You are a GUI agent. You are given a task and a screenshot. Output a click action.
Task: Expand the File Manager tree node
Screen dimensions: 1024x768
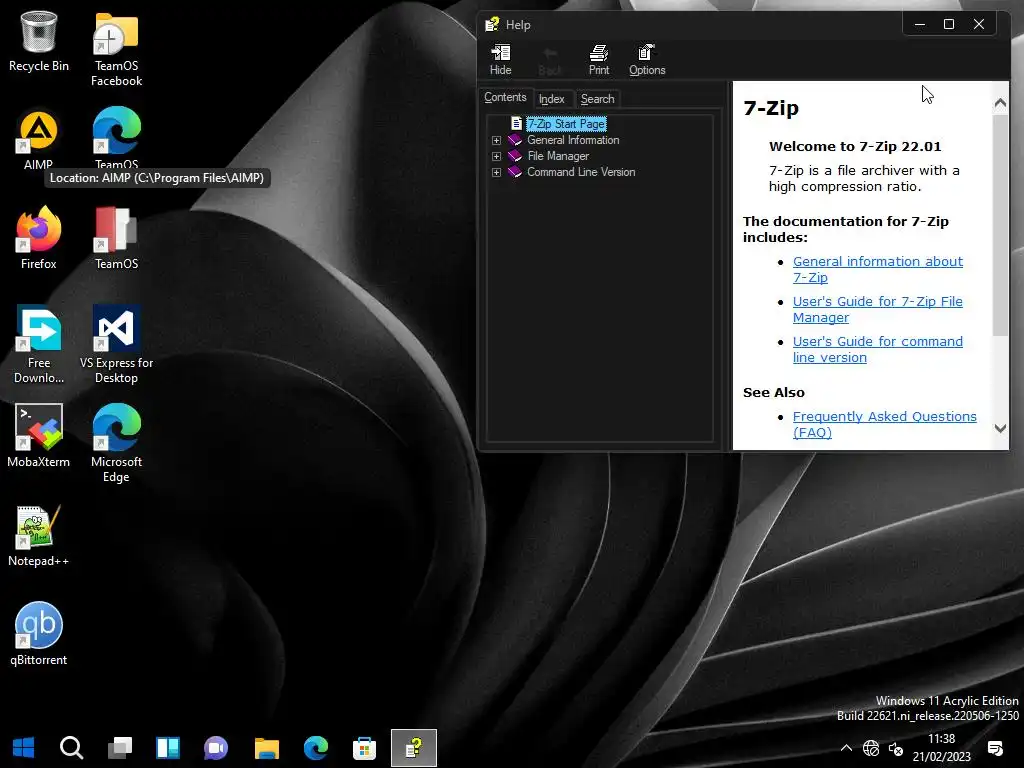(x=496, y=157)
